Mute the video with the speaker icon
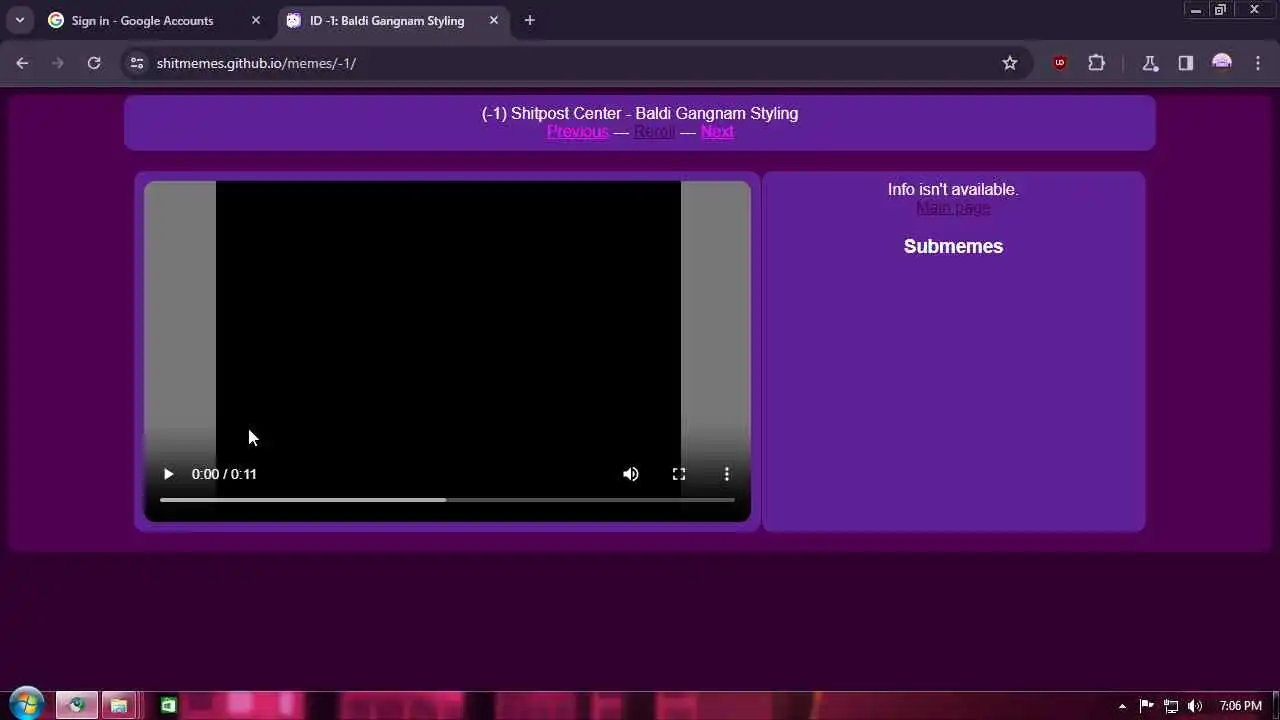Screen dimensions: 1280x720 631,474
